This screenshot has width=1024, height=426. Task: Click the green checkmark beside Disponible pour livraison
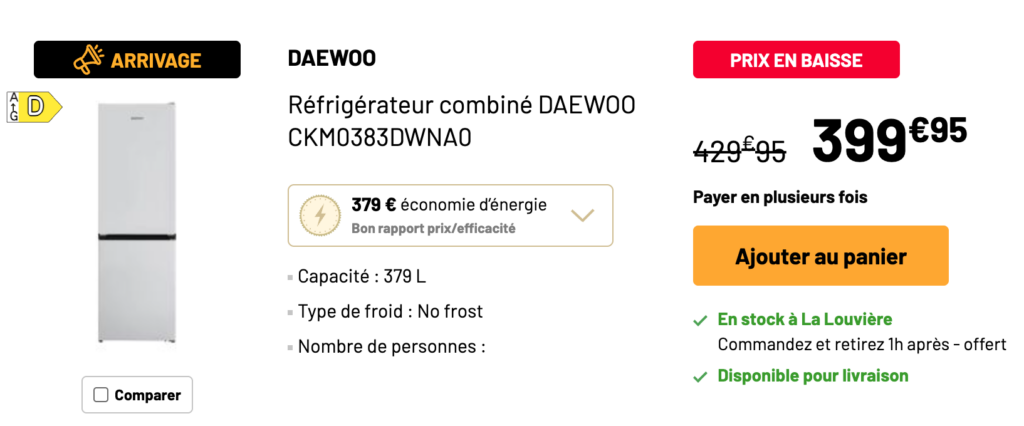700,377
